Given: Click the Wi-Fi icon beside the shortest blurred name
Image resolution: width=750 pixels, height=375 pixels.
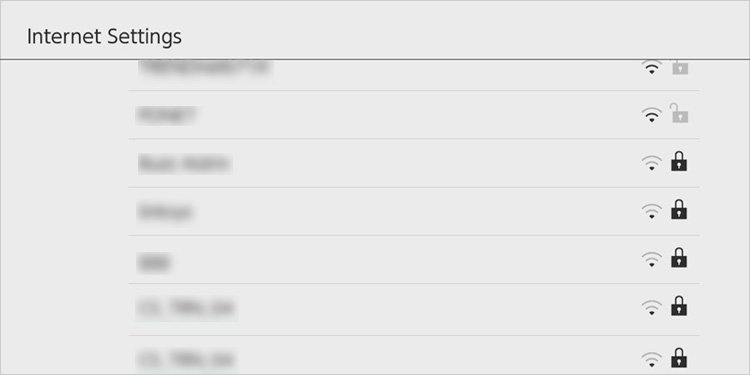Looking at the screenshot, I should (x=651, y=260).
